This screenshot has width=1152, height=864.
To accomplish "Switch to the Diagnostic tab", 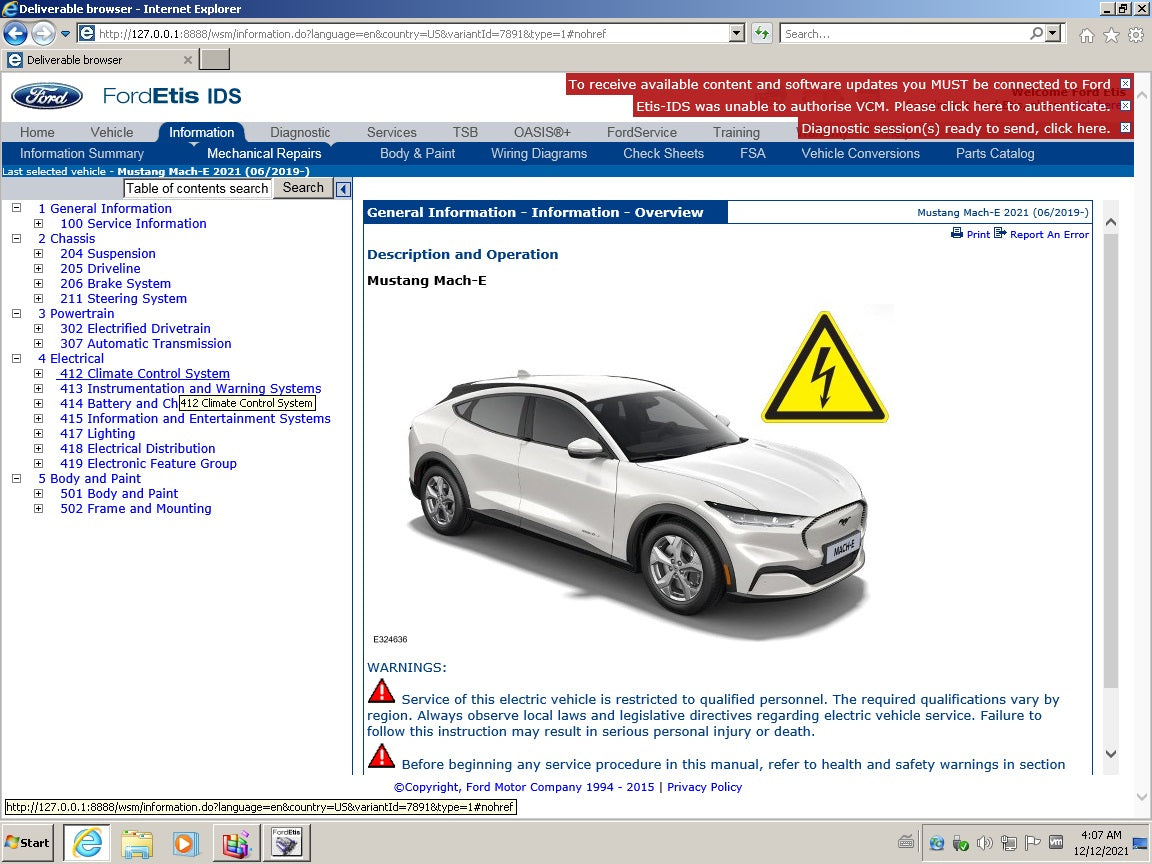I will (x=300, y=132).
